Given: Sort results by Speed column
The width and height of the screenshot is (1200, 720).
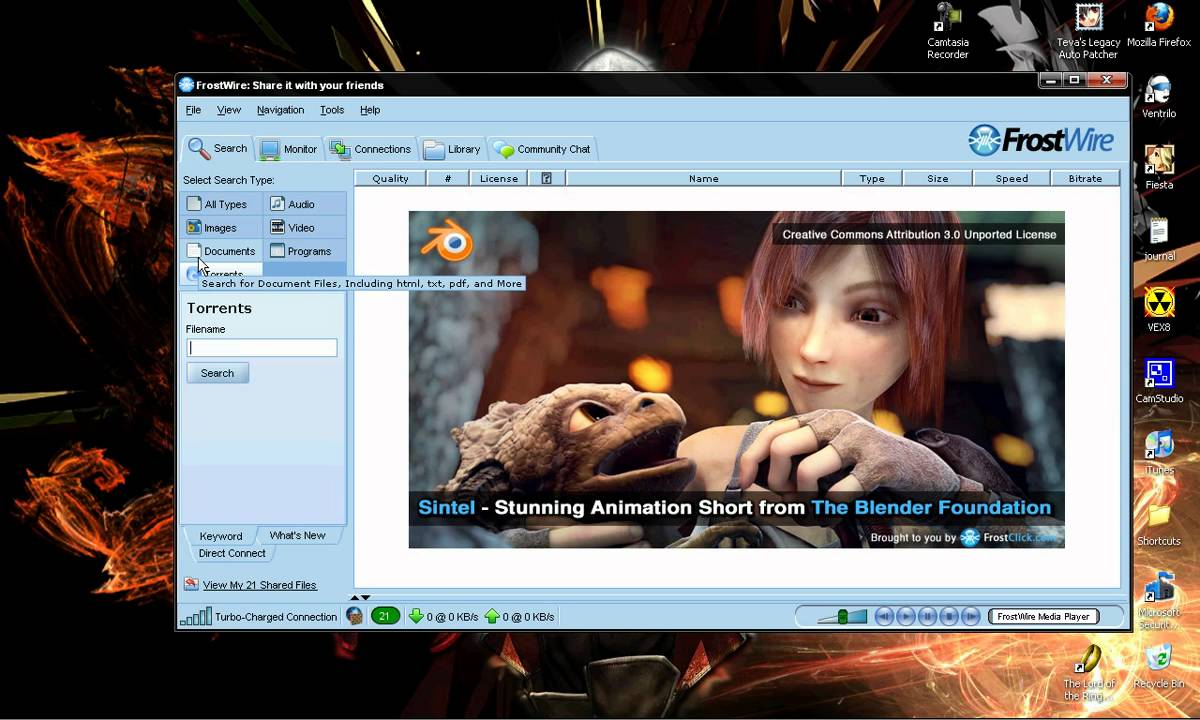Looking at the screenshot, I should 1011,178.
